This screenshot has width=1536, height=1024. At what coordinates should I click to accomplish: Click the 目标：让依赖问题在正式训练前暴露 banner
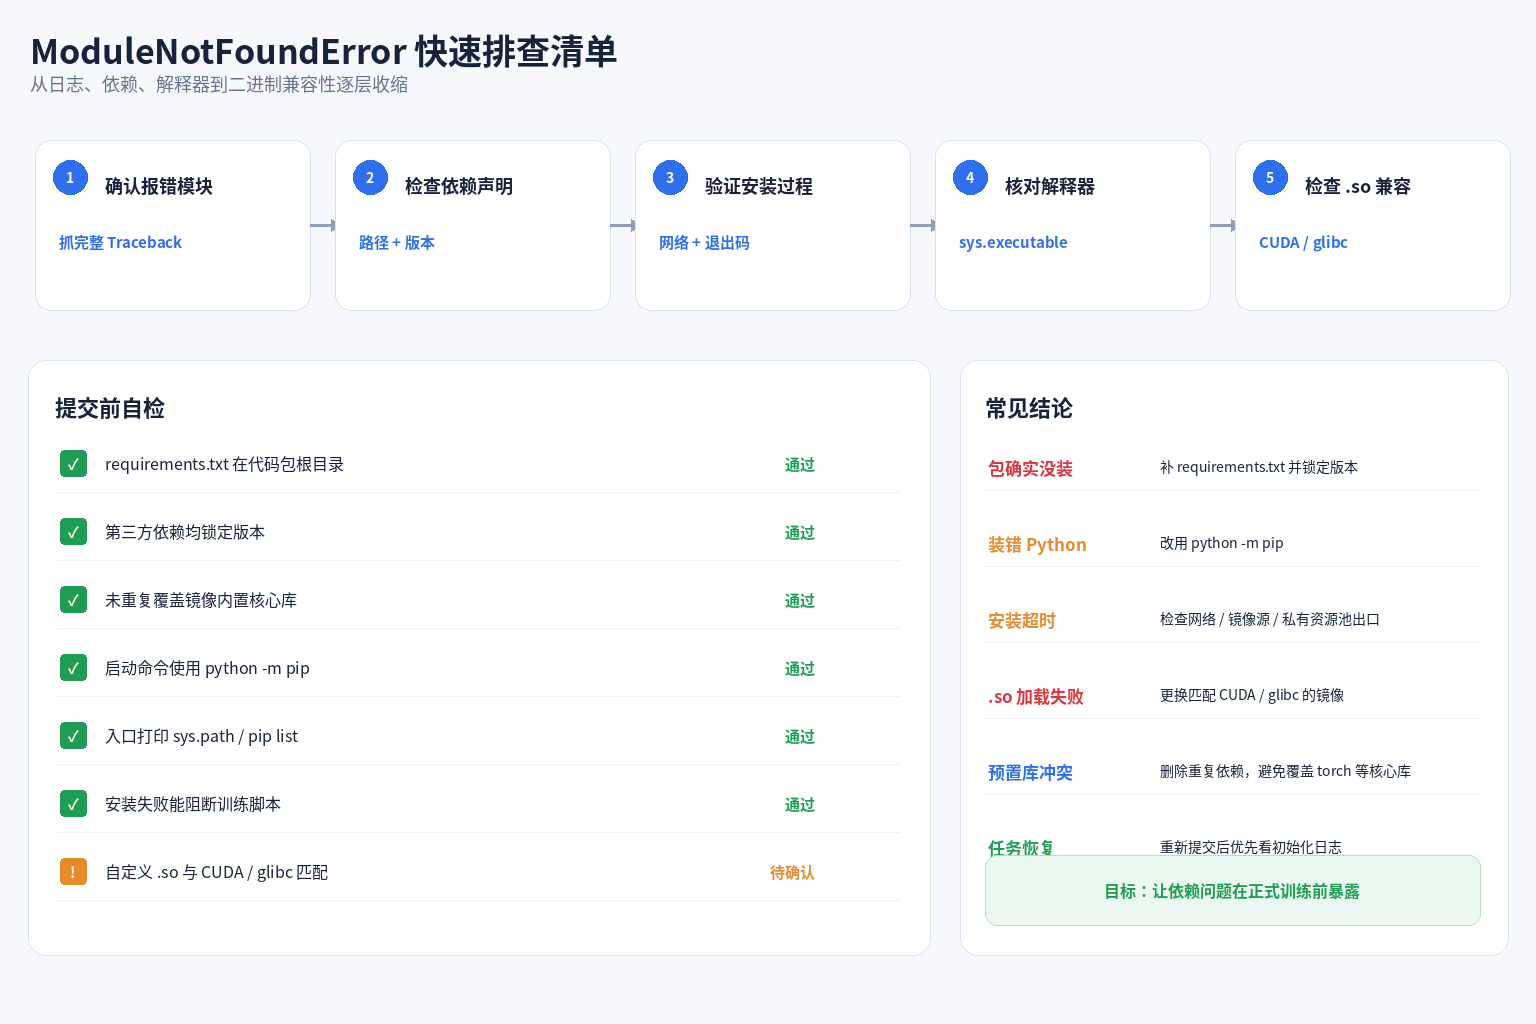(x=1232, y=890)
